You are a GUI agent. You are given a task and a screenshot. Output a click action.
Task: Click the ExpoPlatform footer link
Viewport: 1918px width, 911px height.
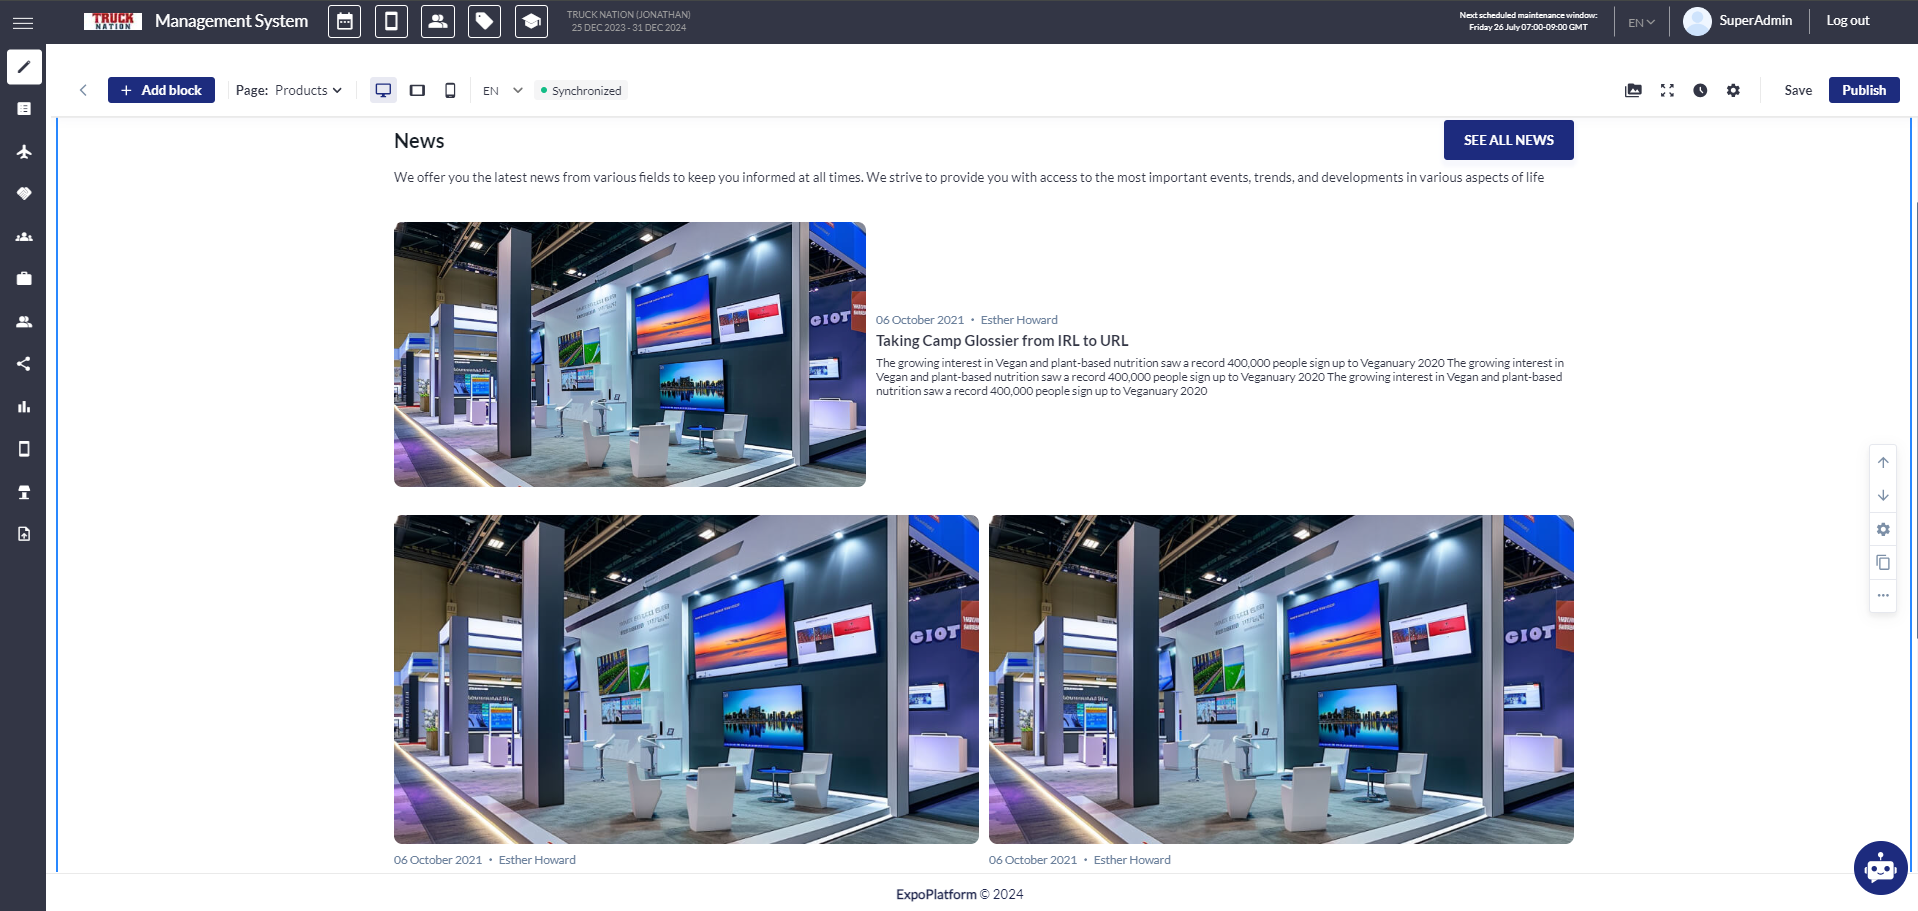tap(936, 894)
